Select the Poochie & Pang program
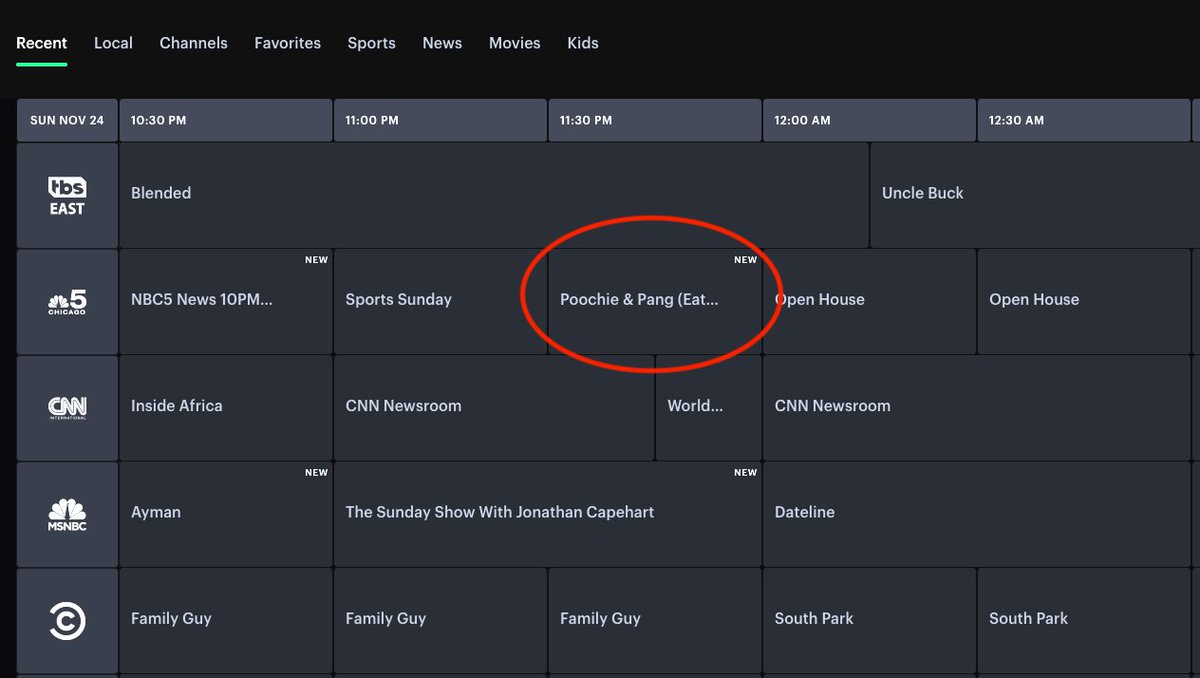This screenshot has height=678, width=1200. click(x=655, y=301)
